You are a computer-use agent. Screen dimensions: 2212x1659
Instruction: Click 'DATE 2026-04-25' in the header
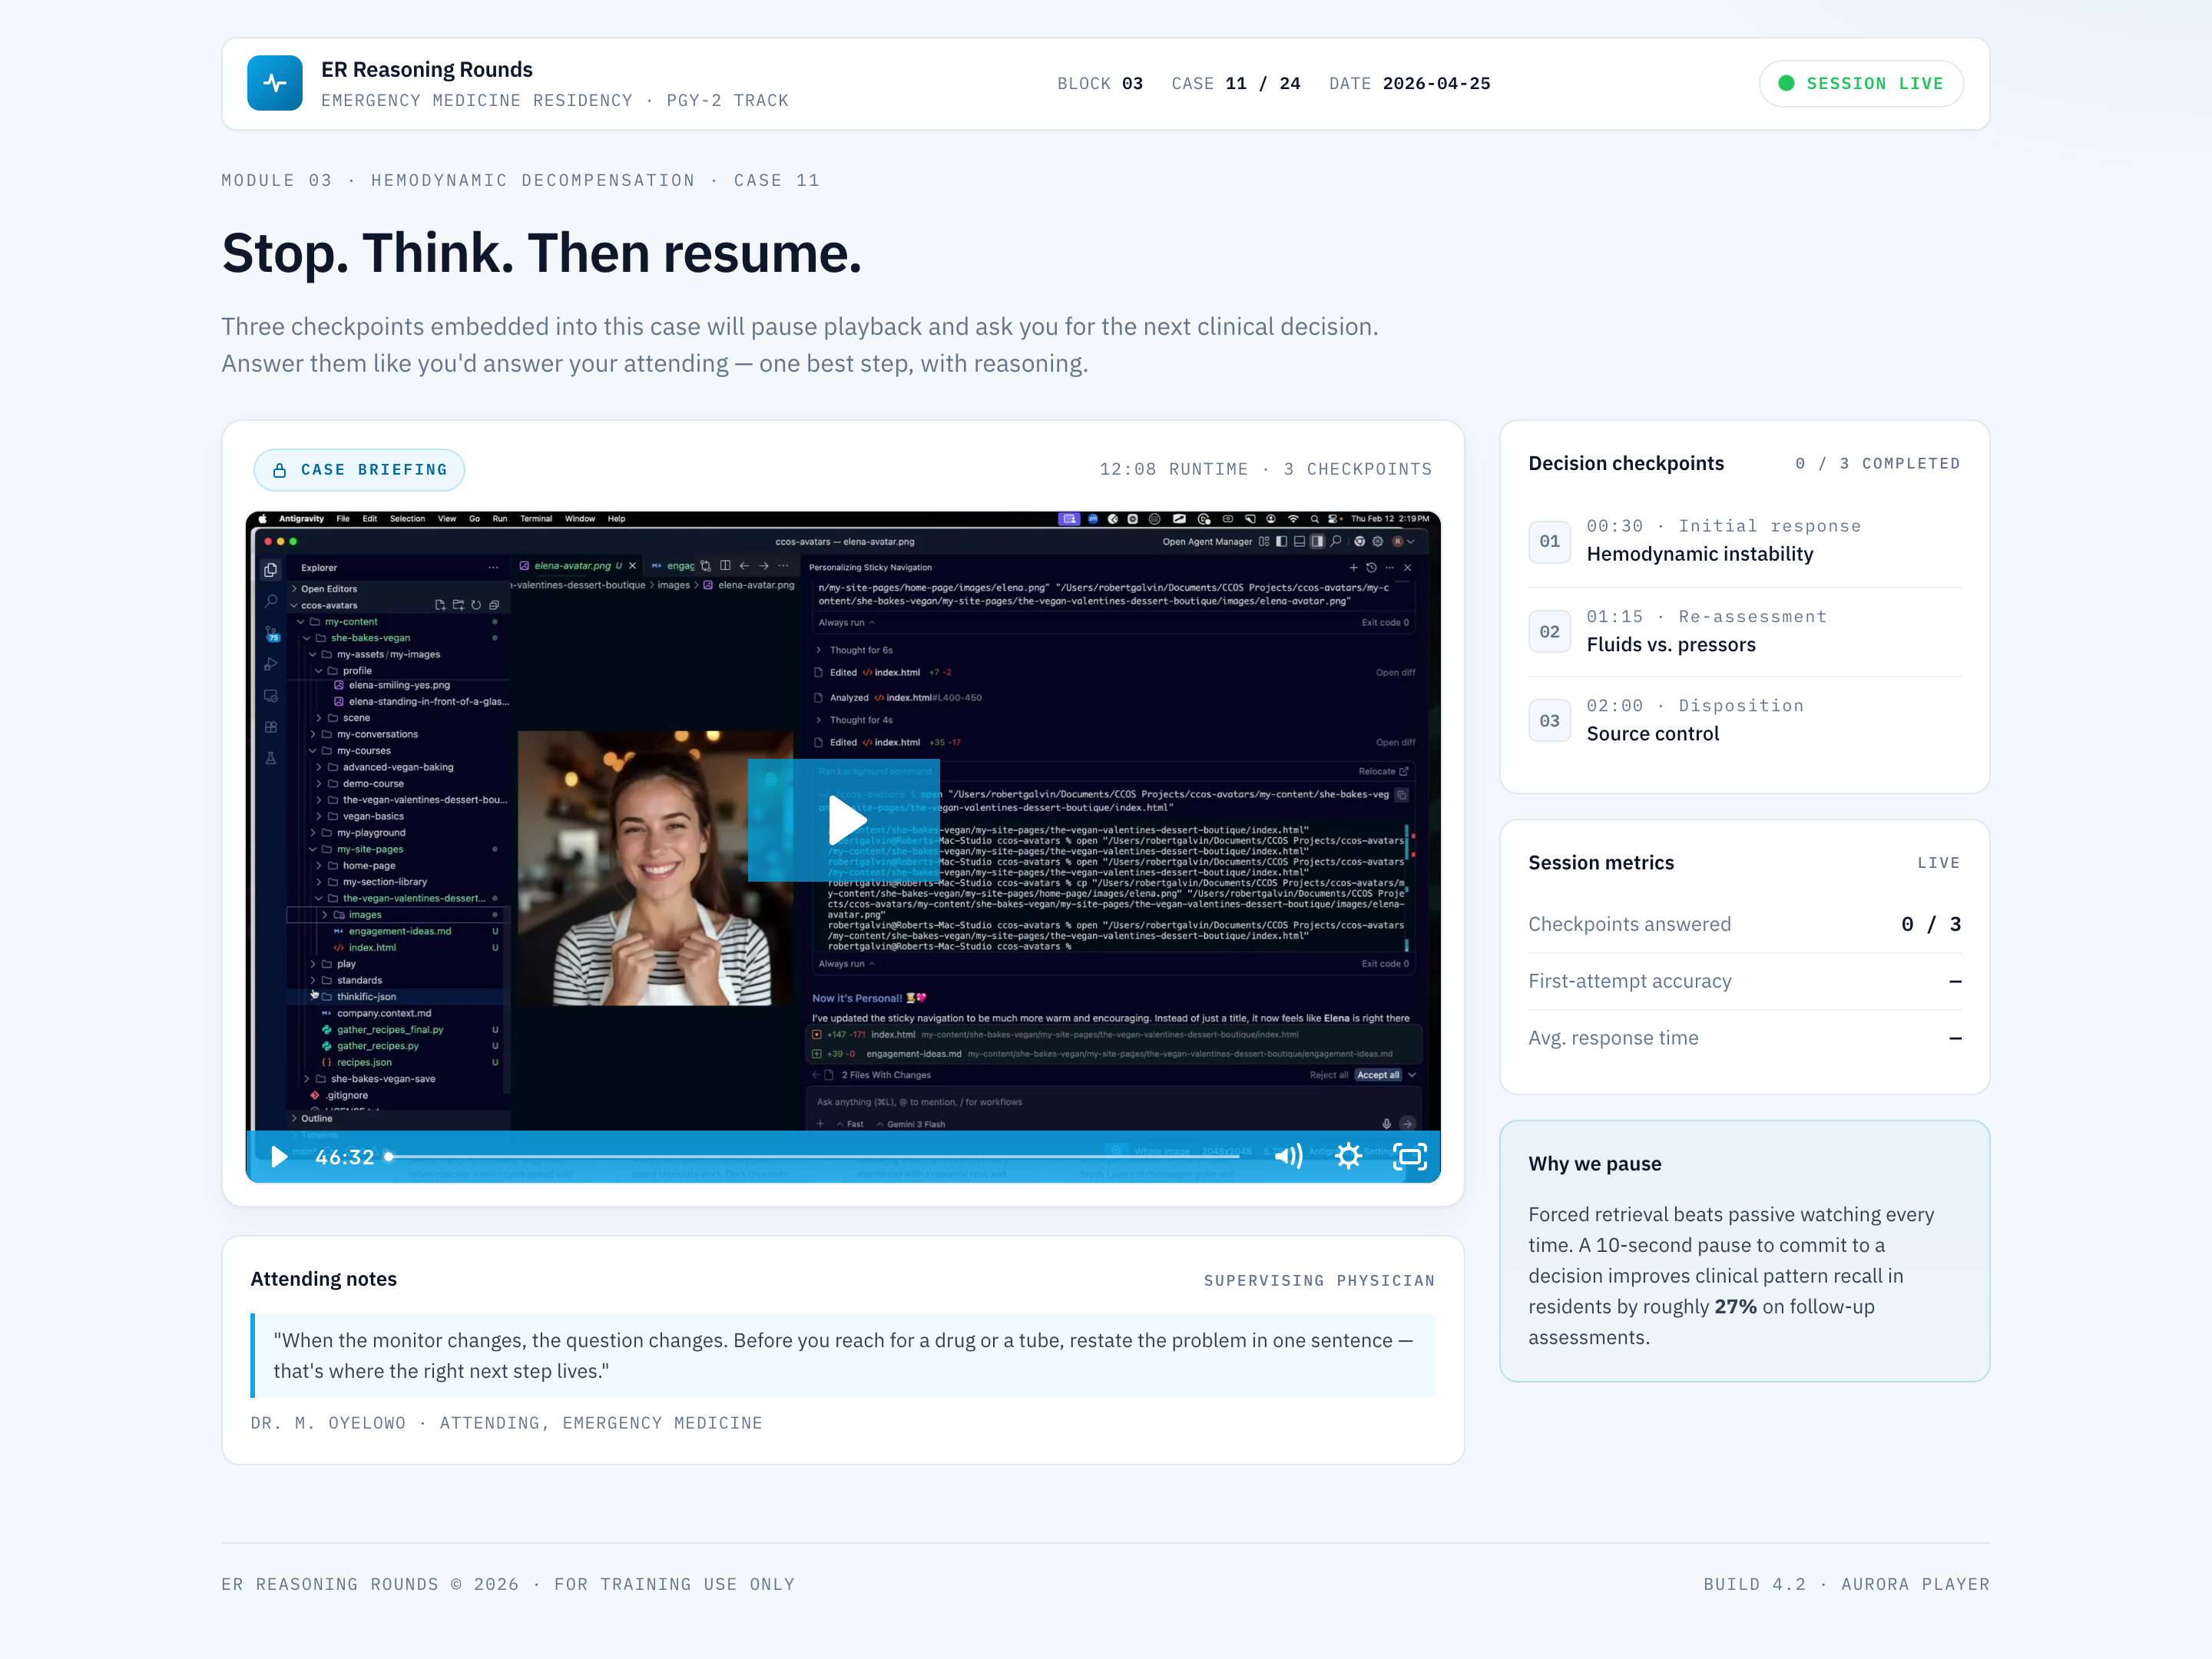tap(1410, 84)
